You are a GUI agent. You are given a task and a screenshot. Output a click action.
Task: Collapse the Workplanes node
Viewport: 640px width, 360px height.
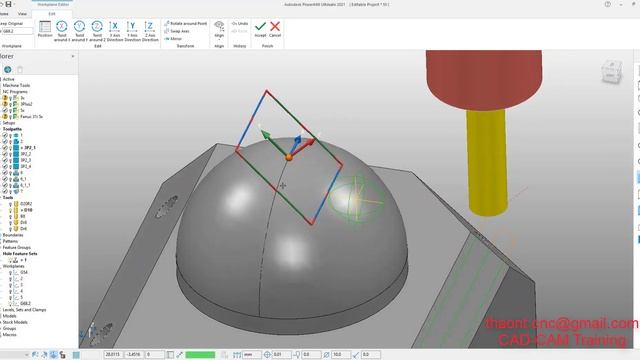point(13,266)
